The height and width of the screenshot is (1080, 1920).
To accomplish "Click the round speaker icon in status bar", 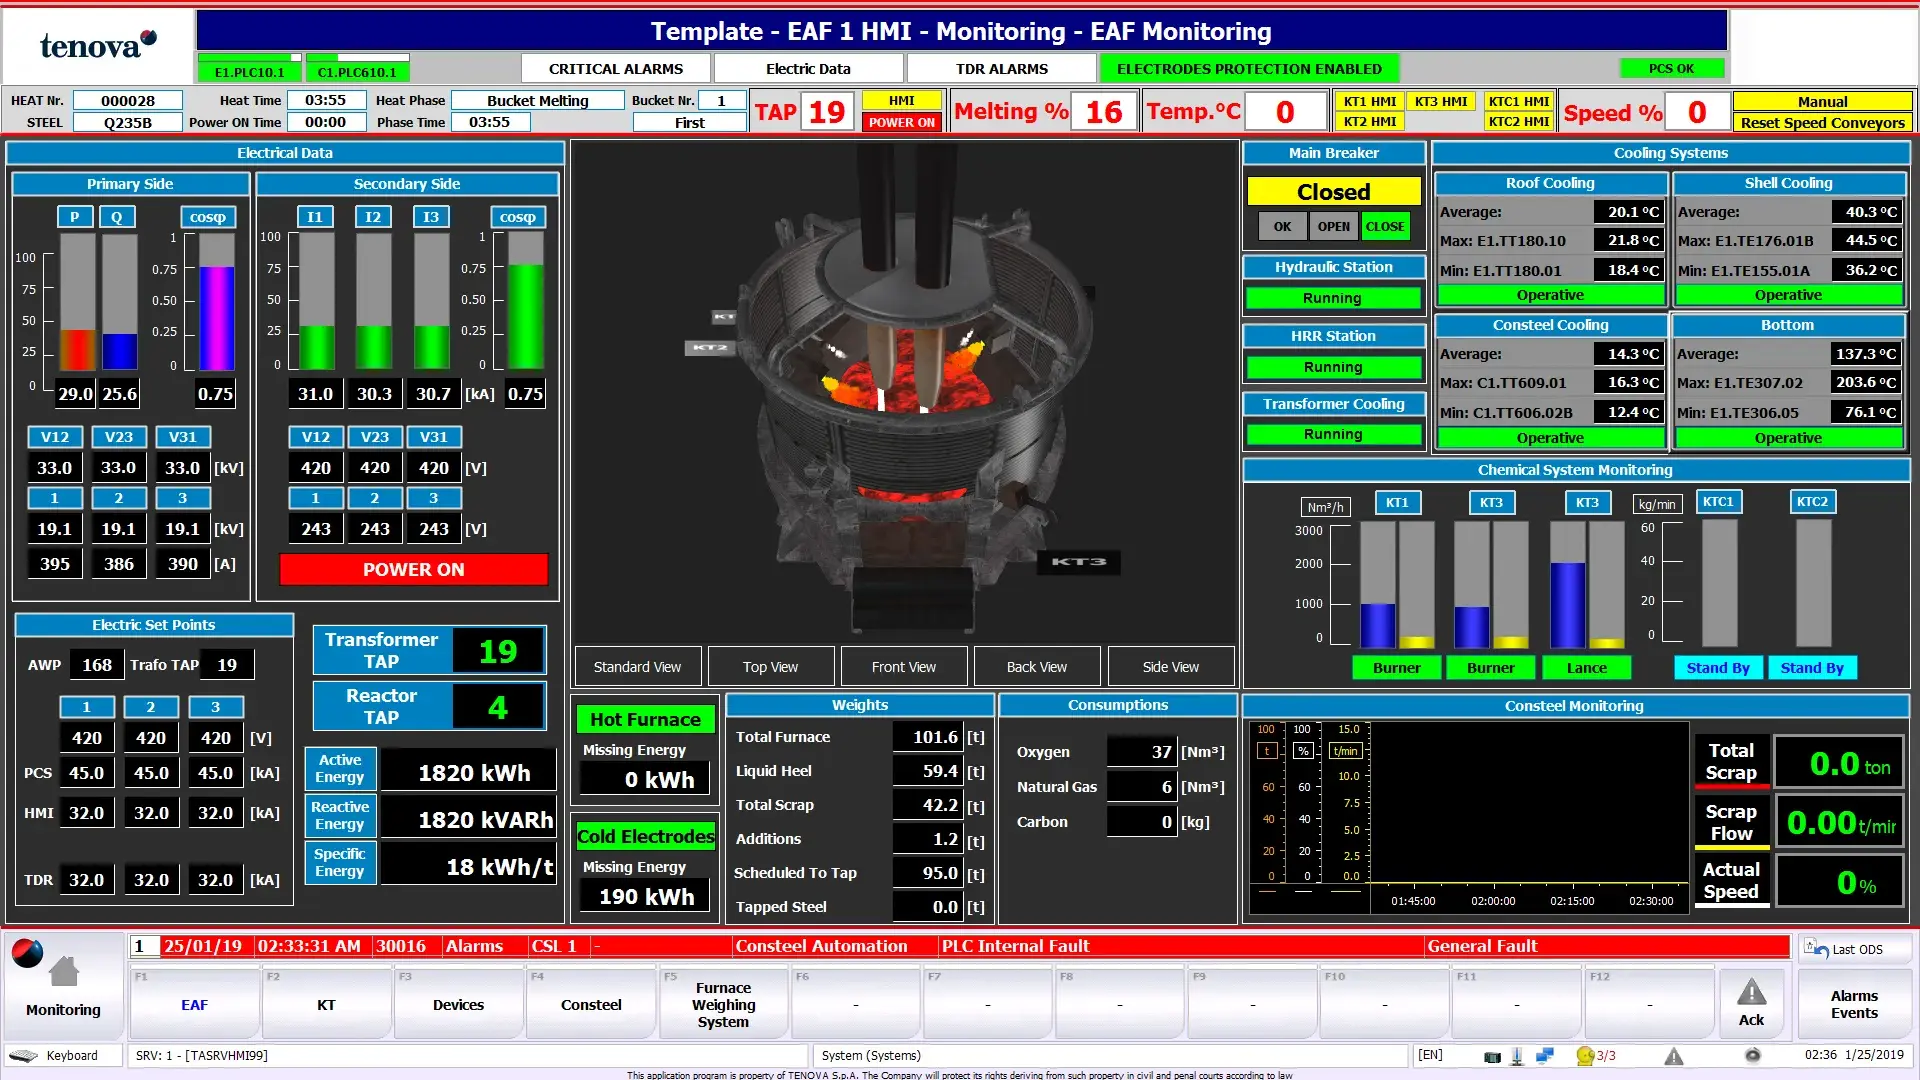I will coord(1752,1055).
